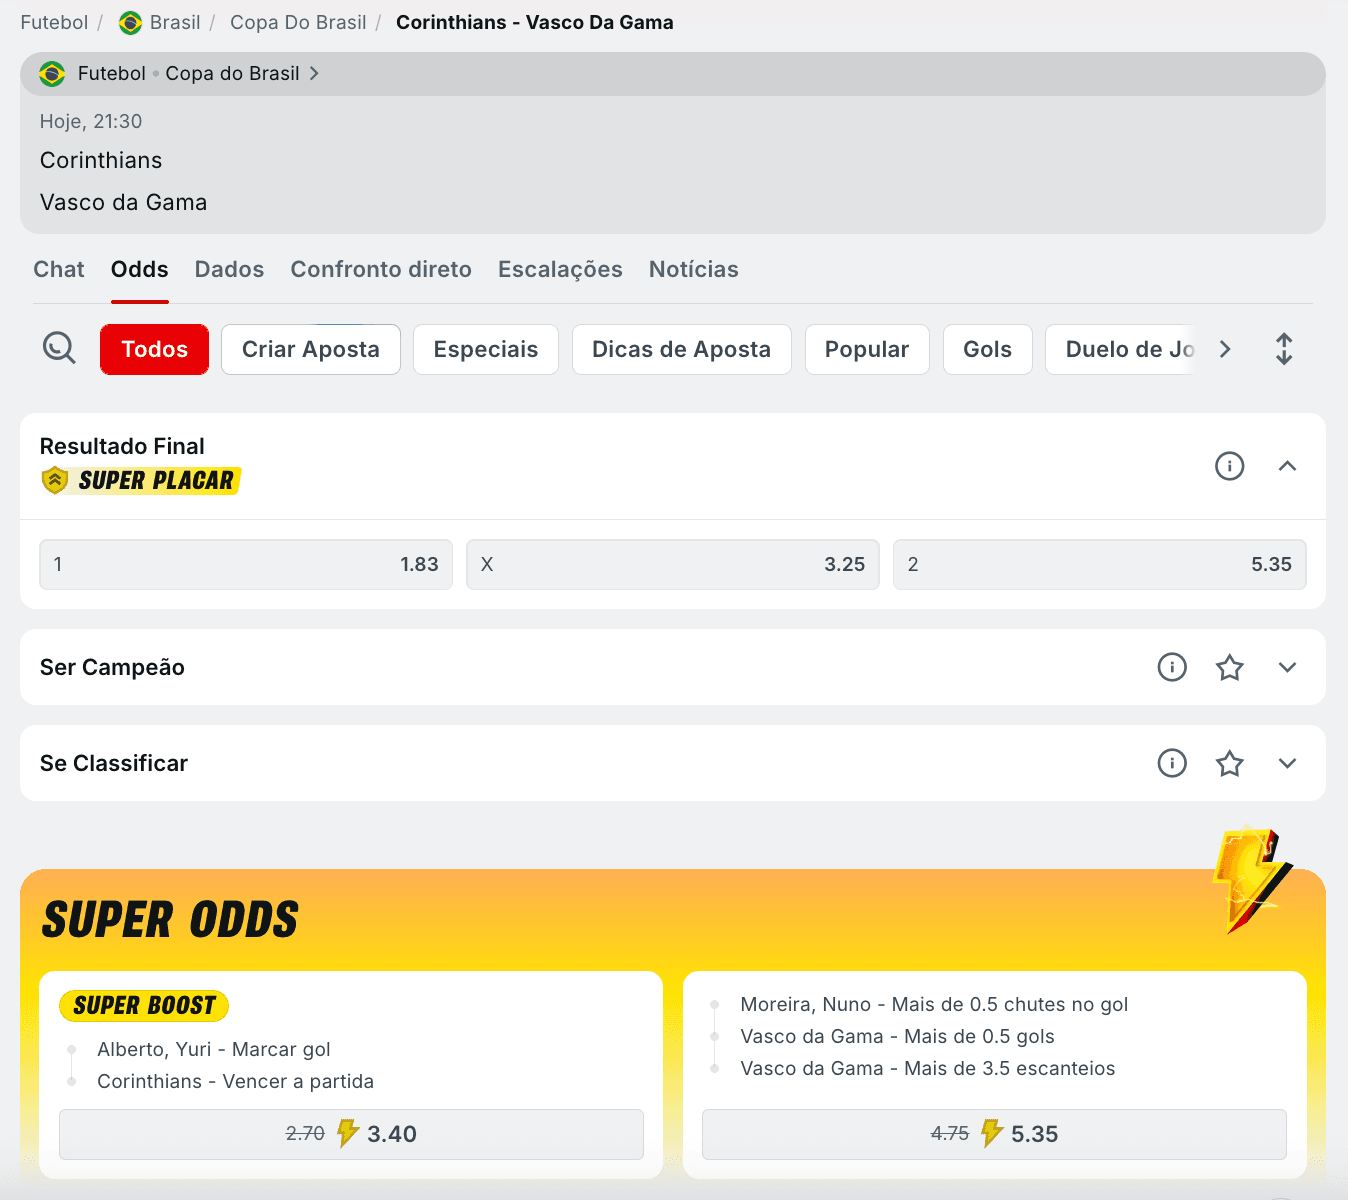Image resolution: width=1348 pixels, height=1200 pixels.
Task: Click Moreira, Nuno chutes no gol line
Action: tap(934, 1004)
